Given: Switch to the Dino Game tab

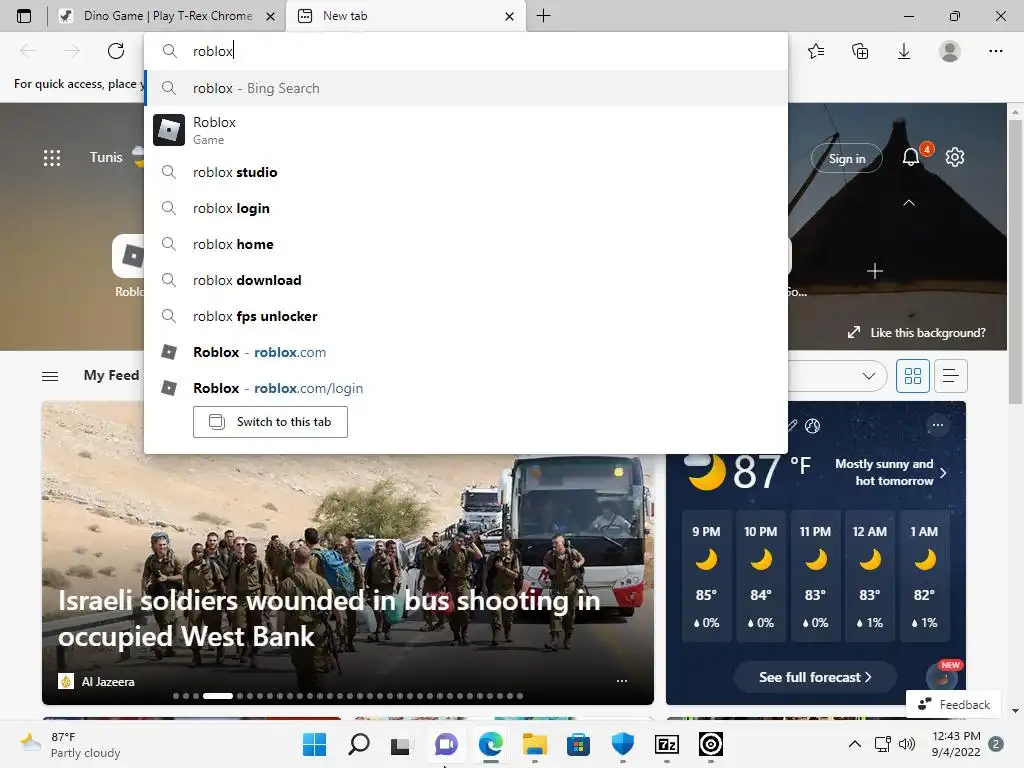Looking at the screenshot, I should [x=167, y=16].
